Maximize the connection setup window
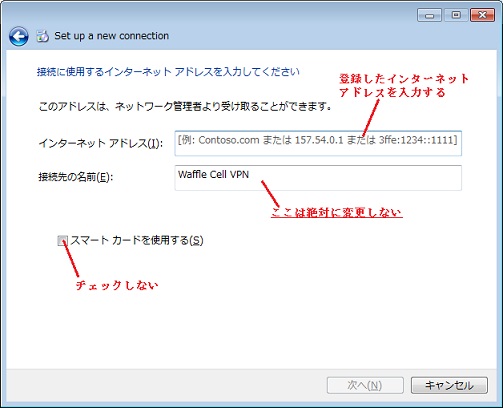 click(456, 15)
